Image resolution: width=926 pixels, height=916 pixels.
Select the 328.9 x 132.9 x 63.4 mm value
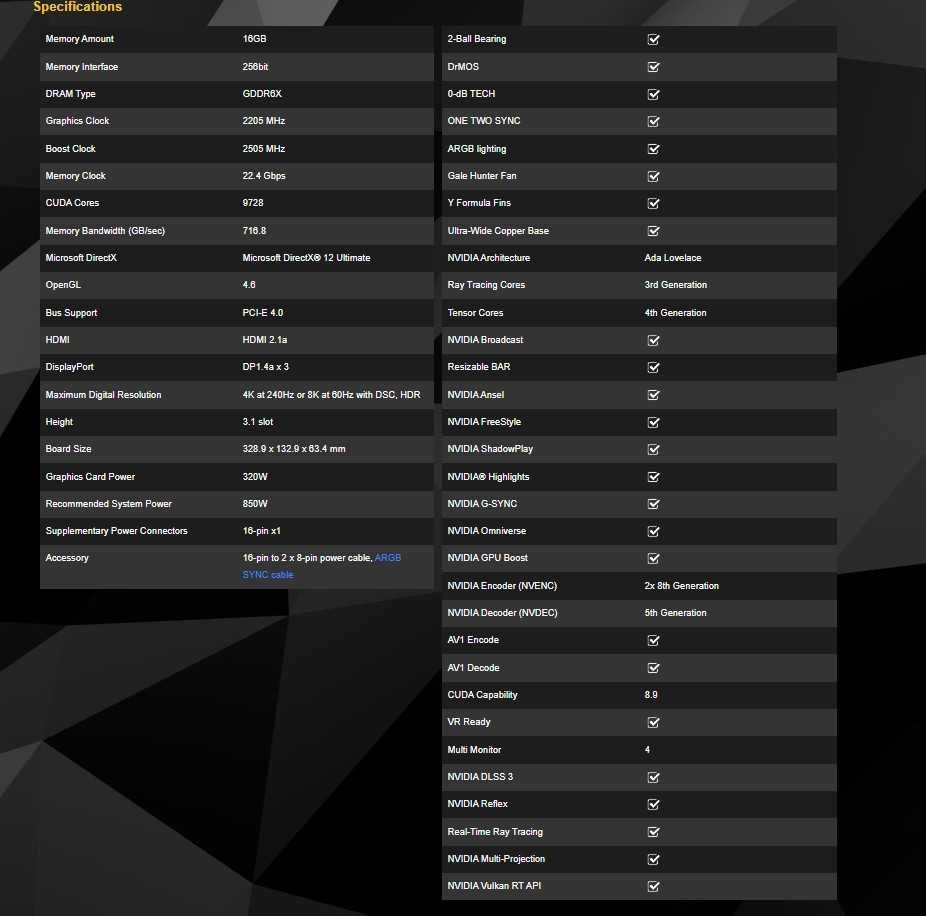pyautogui.click(x=294, y=449)
